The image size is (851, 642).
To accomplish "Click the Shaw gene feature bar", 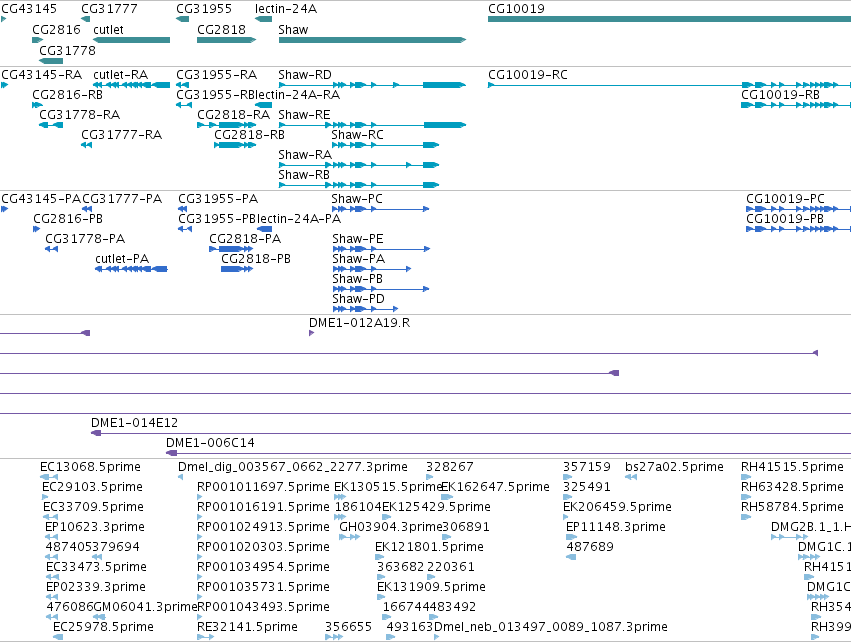I will tap(372, 40).
